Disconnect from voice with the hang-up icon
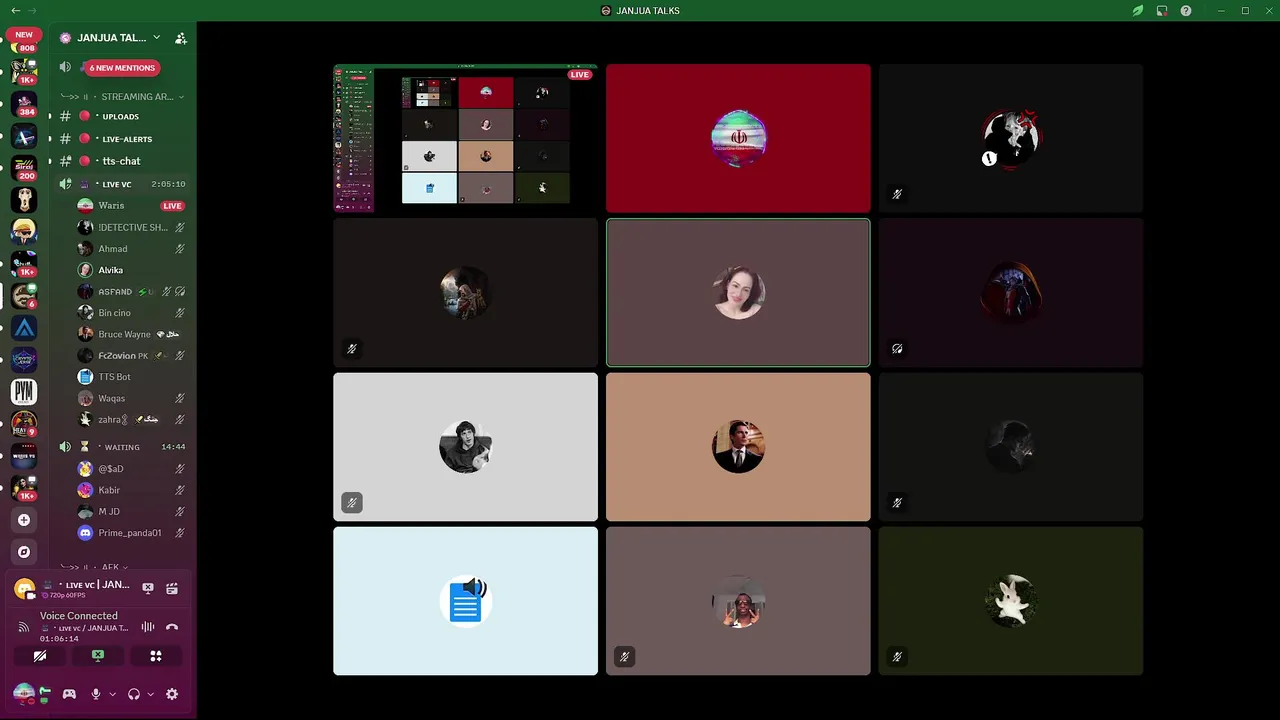This screenshot has height=720, width=1280. point(172,627)
